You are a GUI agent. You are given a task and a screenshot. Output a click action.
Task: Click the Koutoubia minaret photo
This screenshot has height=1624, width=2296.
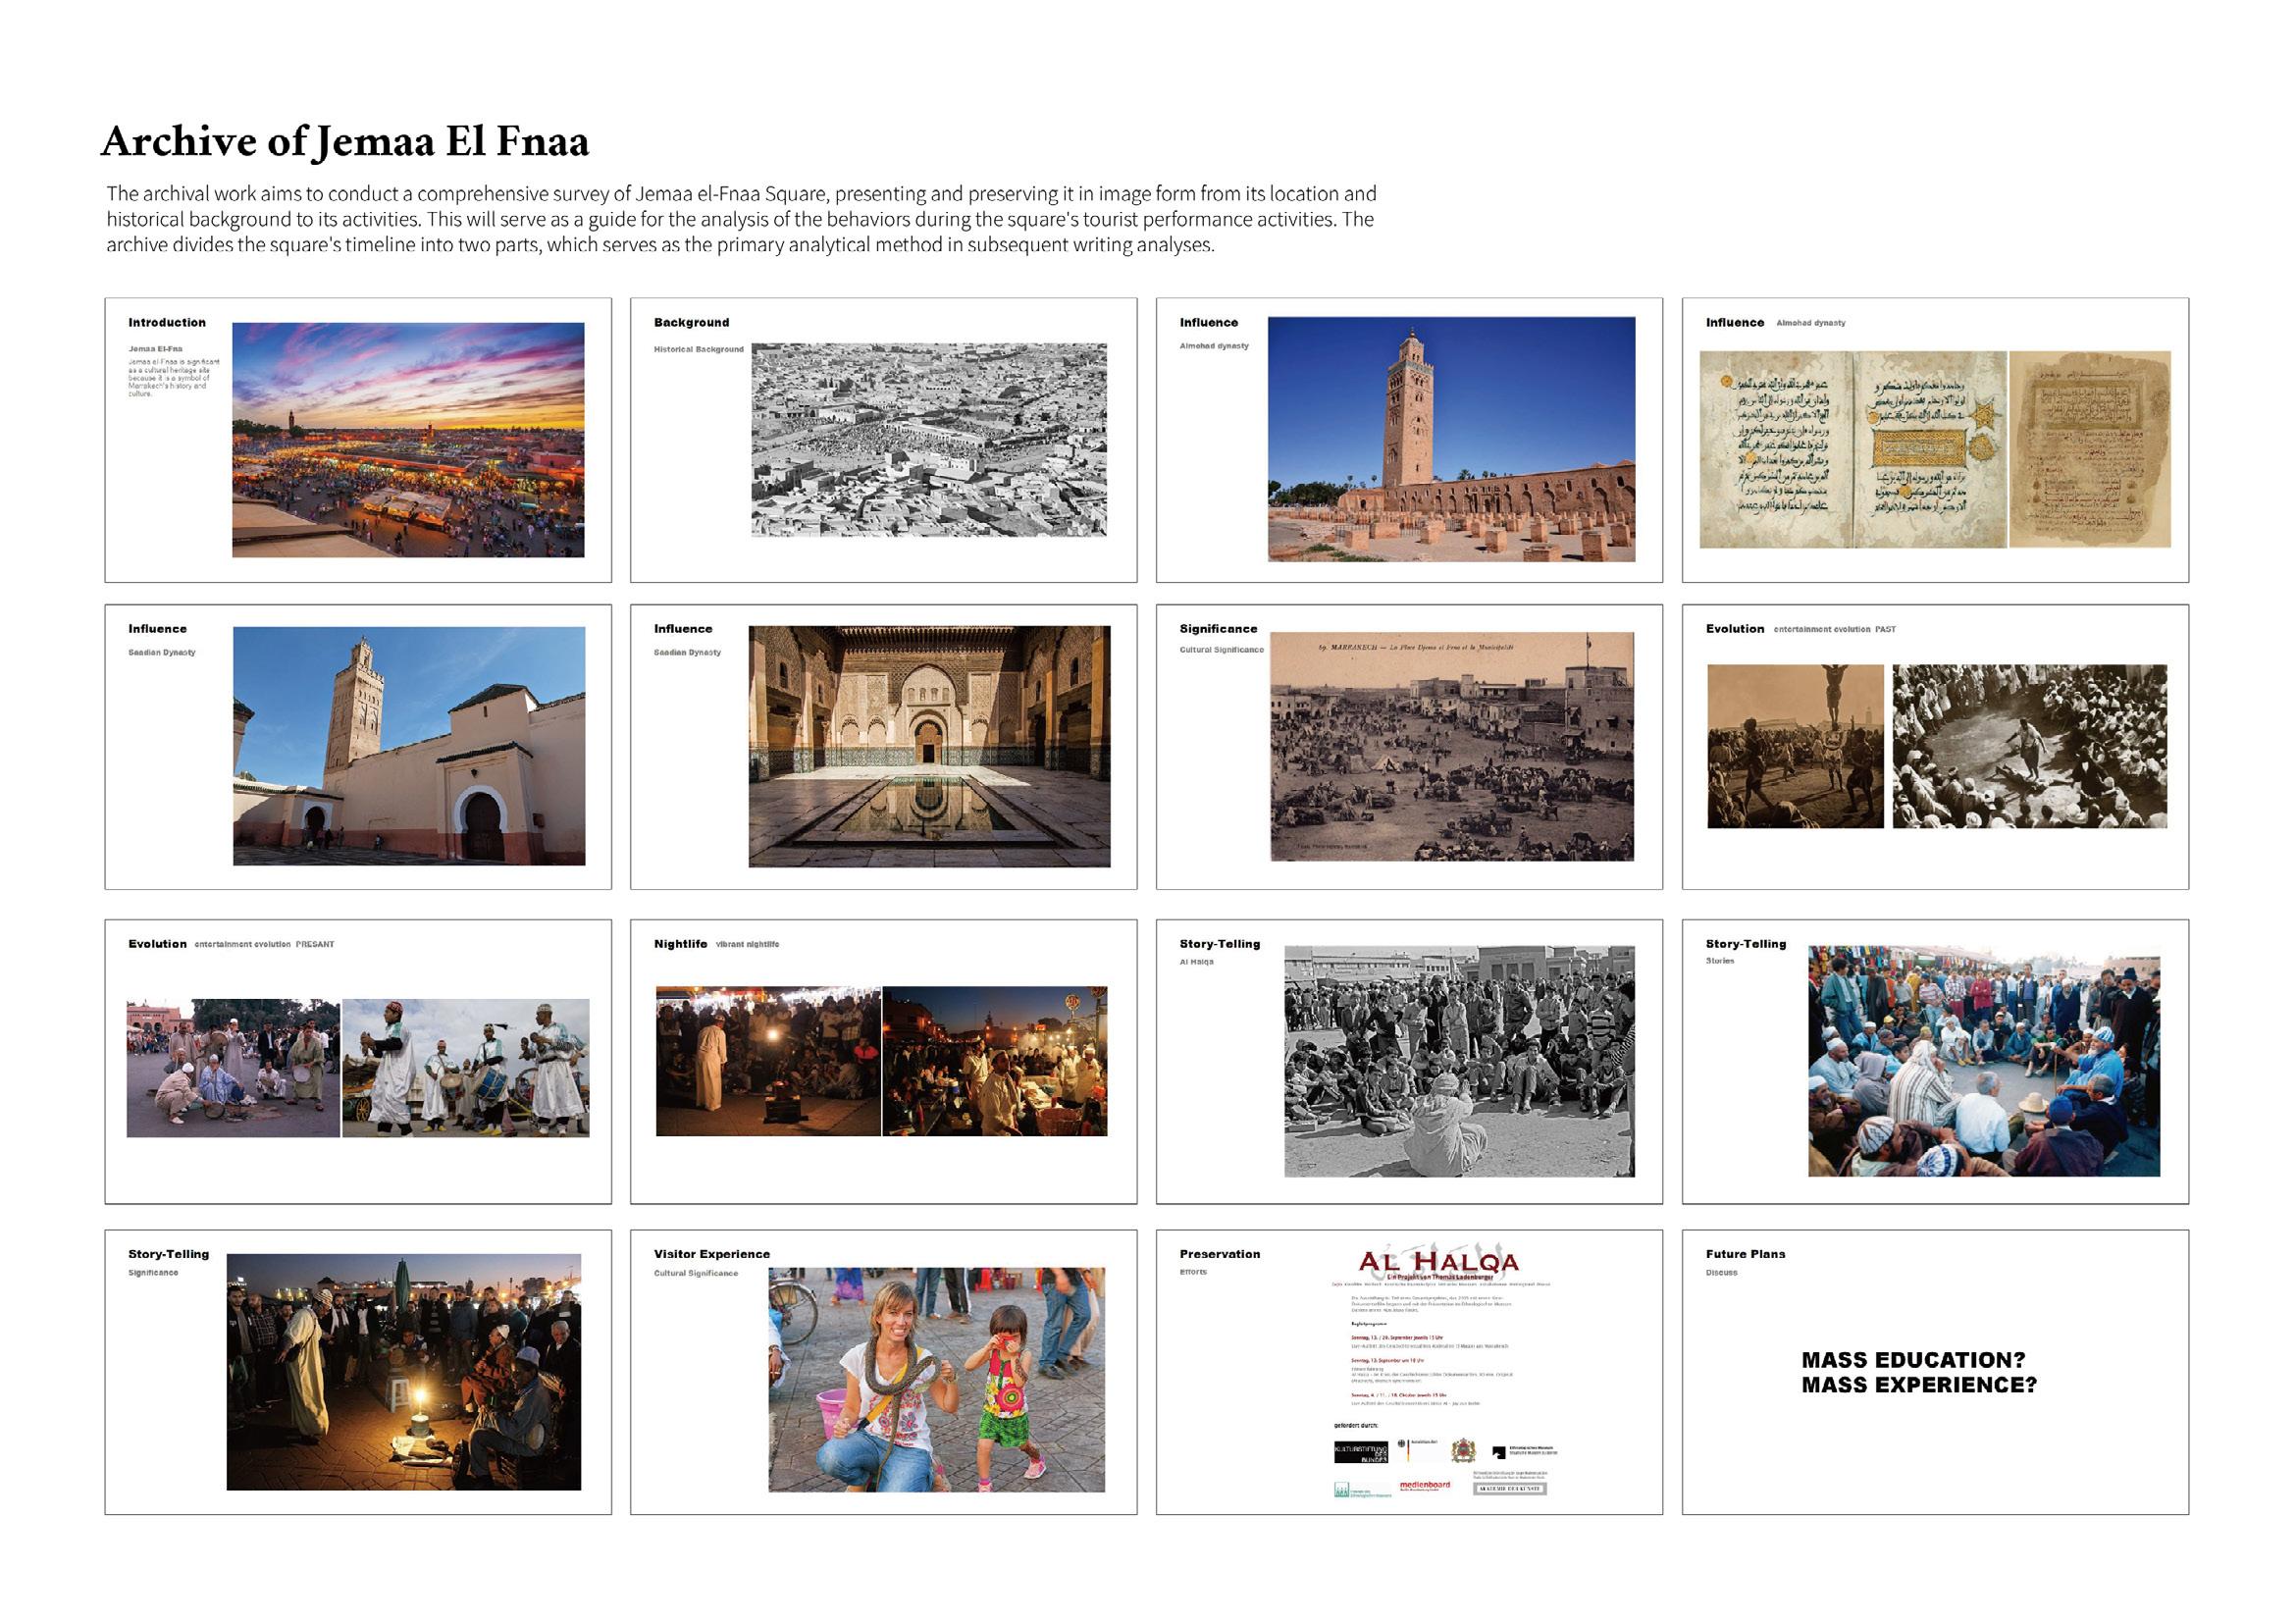click(1451, 439)
